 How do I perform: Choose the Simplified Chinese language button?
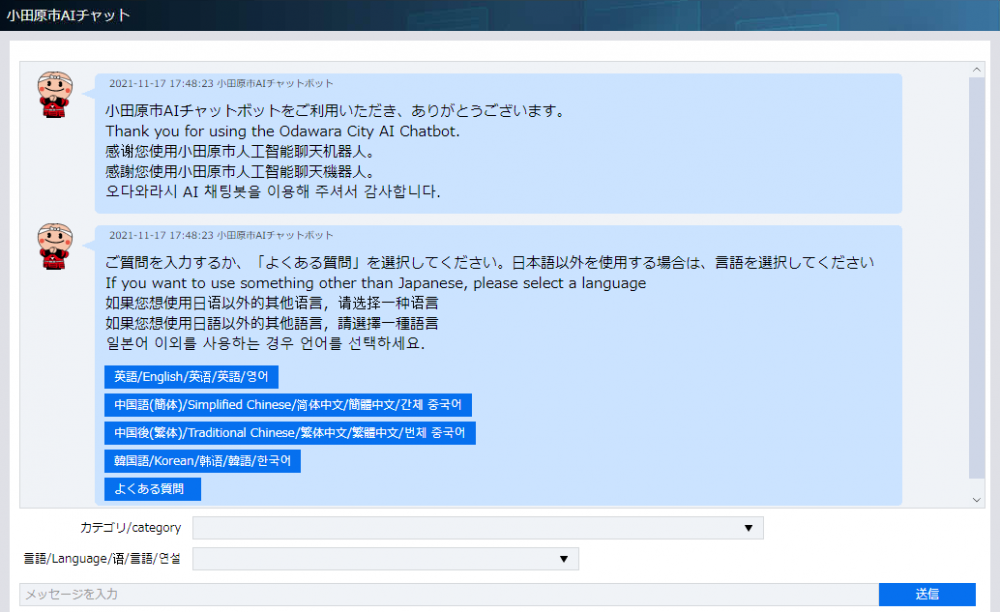288,405
